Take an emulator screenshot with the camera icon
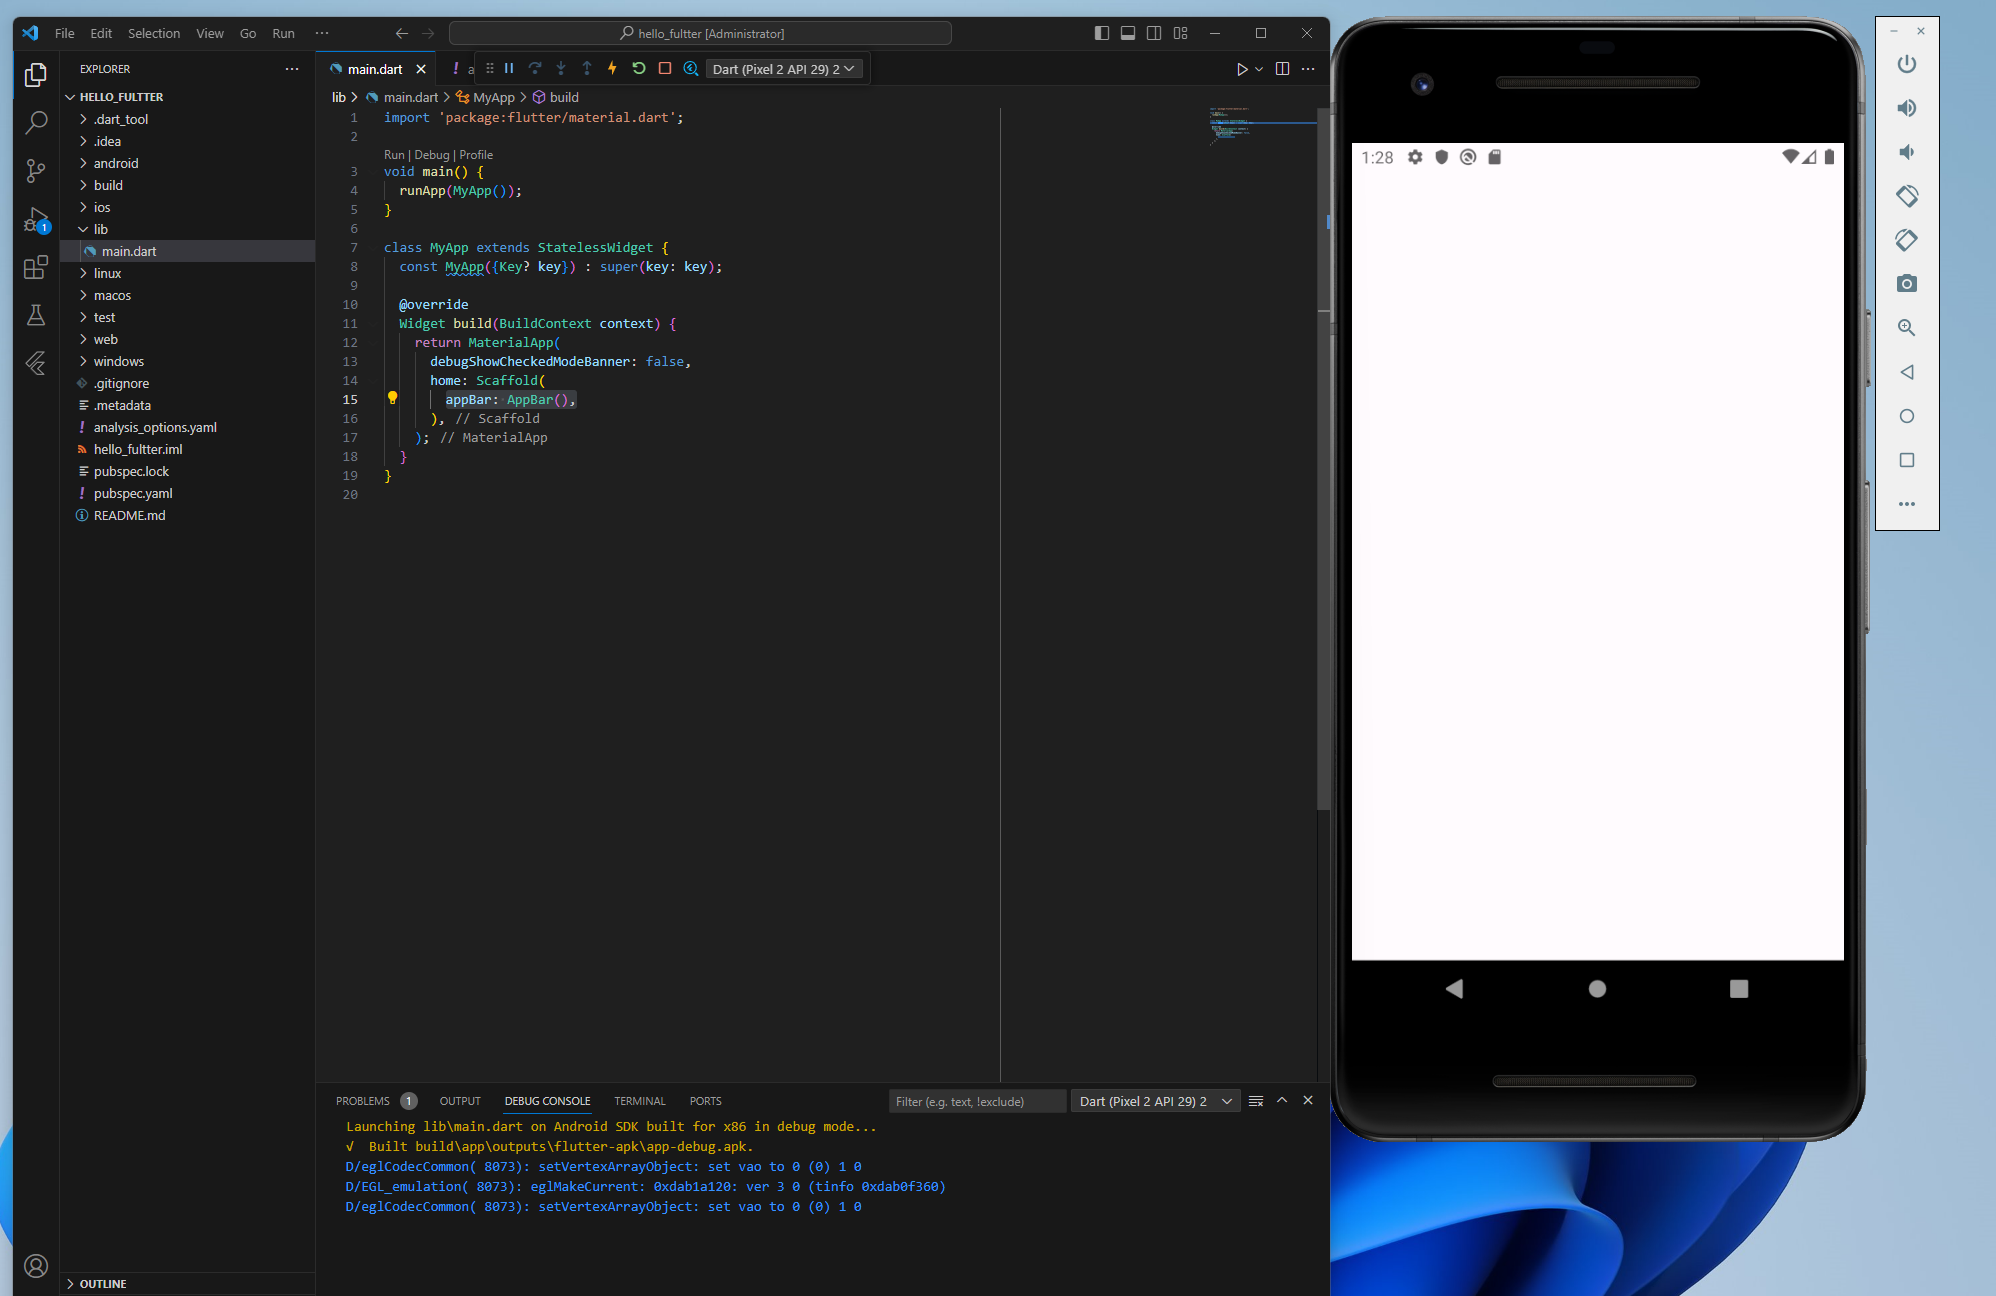The width and height of the screenshot is (1996, 1296). click(1907, 284)
